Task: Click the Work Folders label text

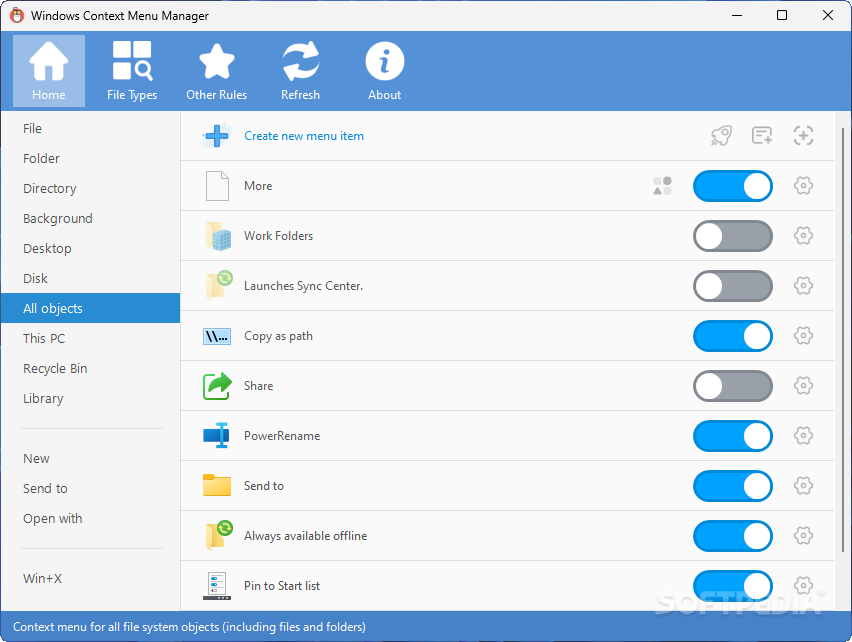Action: point(278,236)
